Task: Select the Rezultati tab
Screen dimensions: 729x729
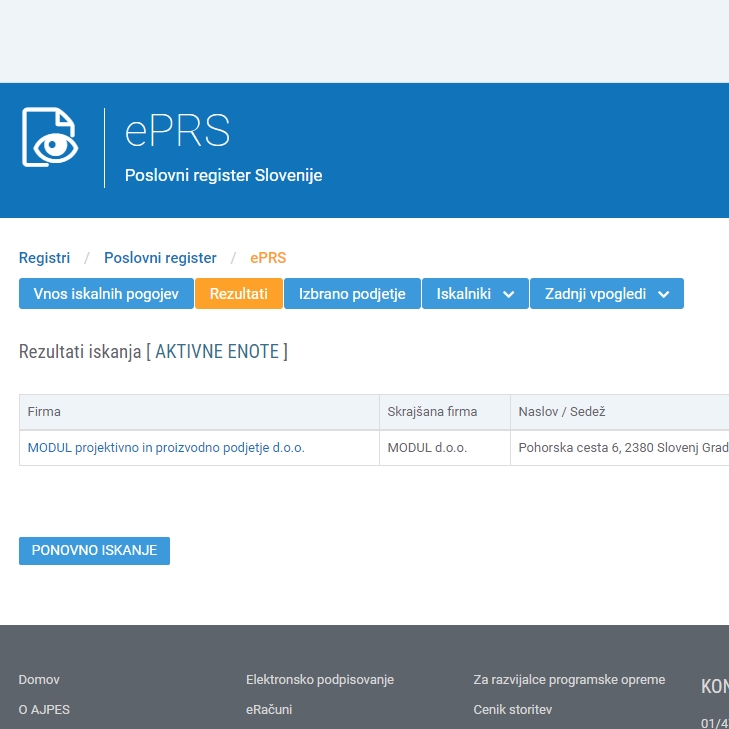Action: [x=239, y=294]
